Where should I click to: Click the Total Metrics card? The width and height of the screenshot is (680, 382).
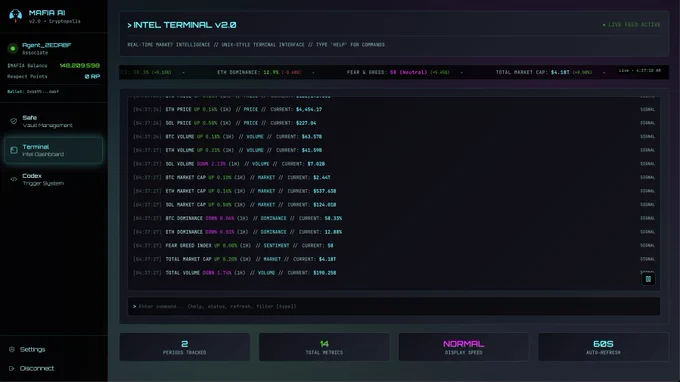click(x=324, y=347)
